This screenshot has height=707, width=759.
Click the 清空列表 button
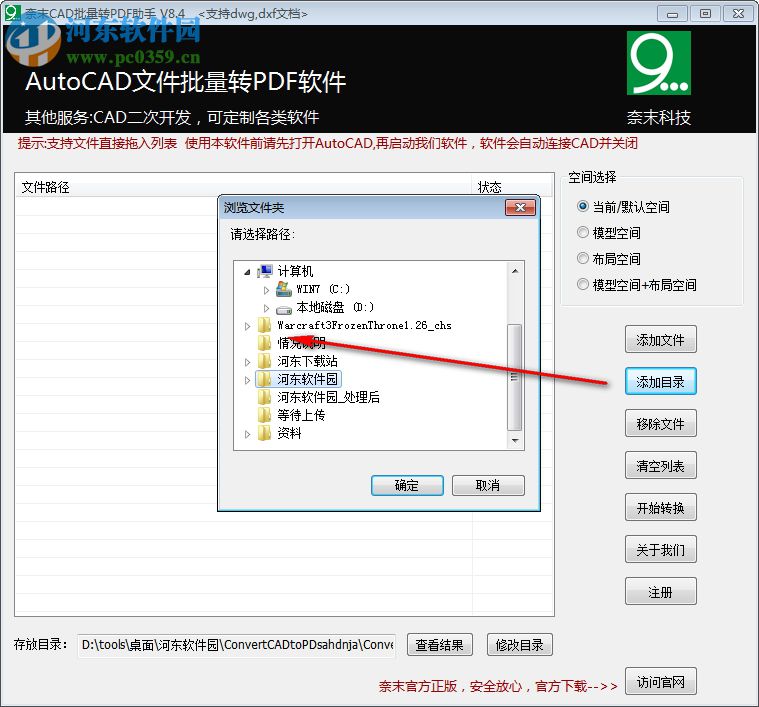pyautogui.click(x=660, y=466)
